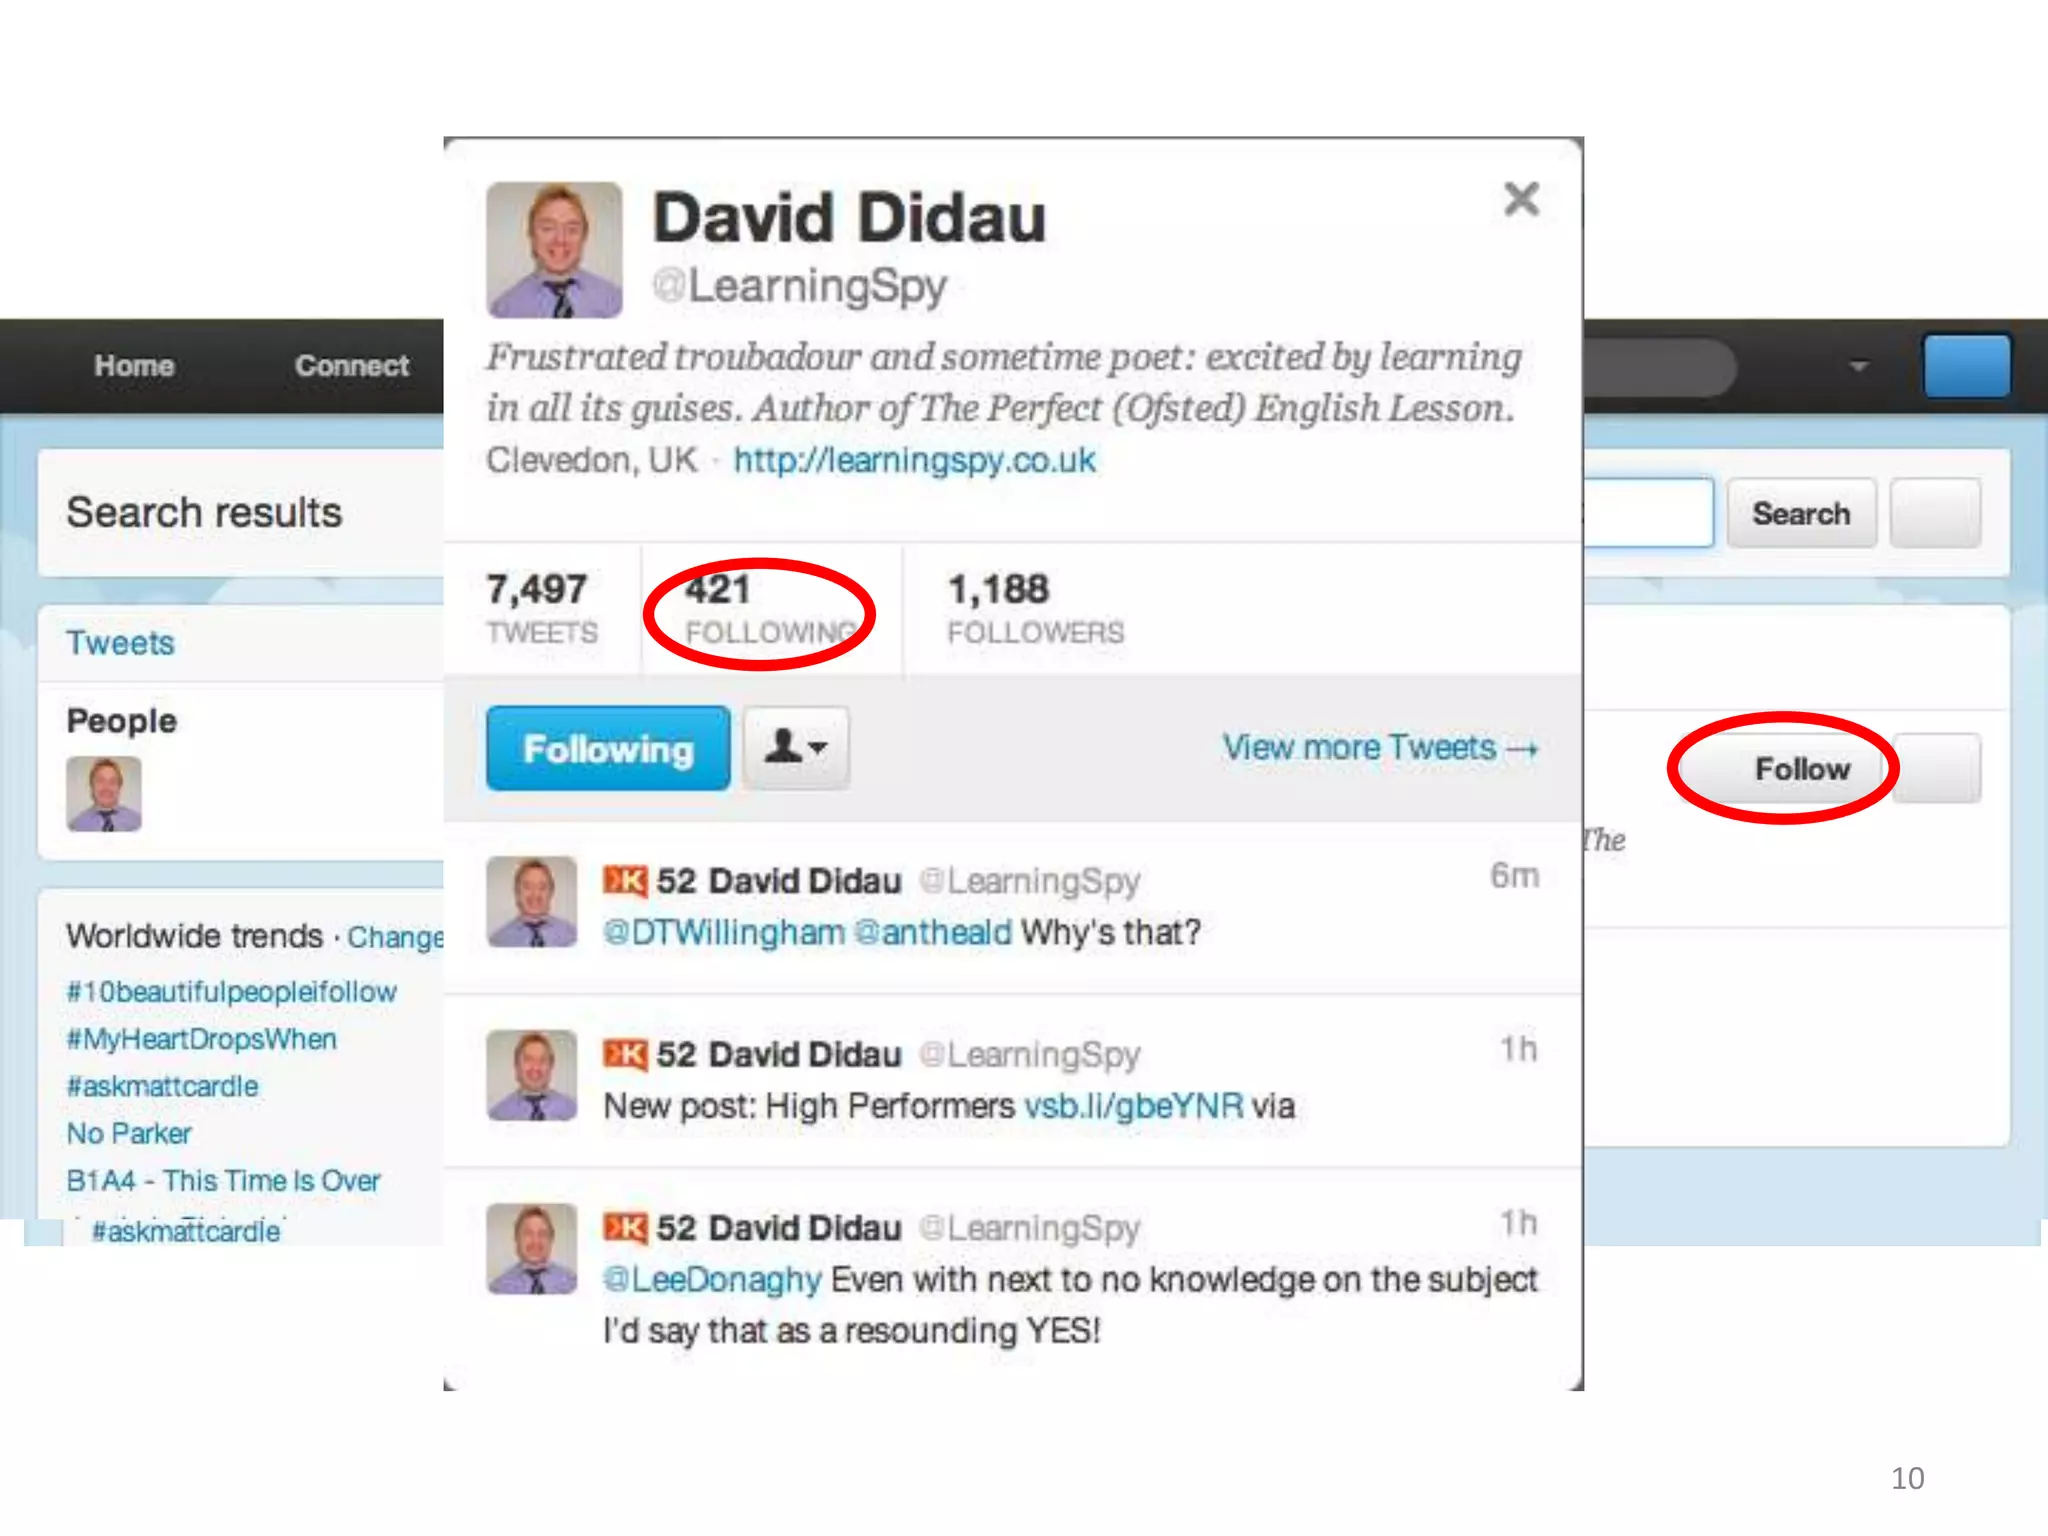Select the Tweets filter in sidebar

[120, 643]
